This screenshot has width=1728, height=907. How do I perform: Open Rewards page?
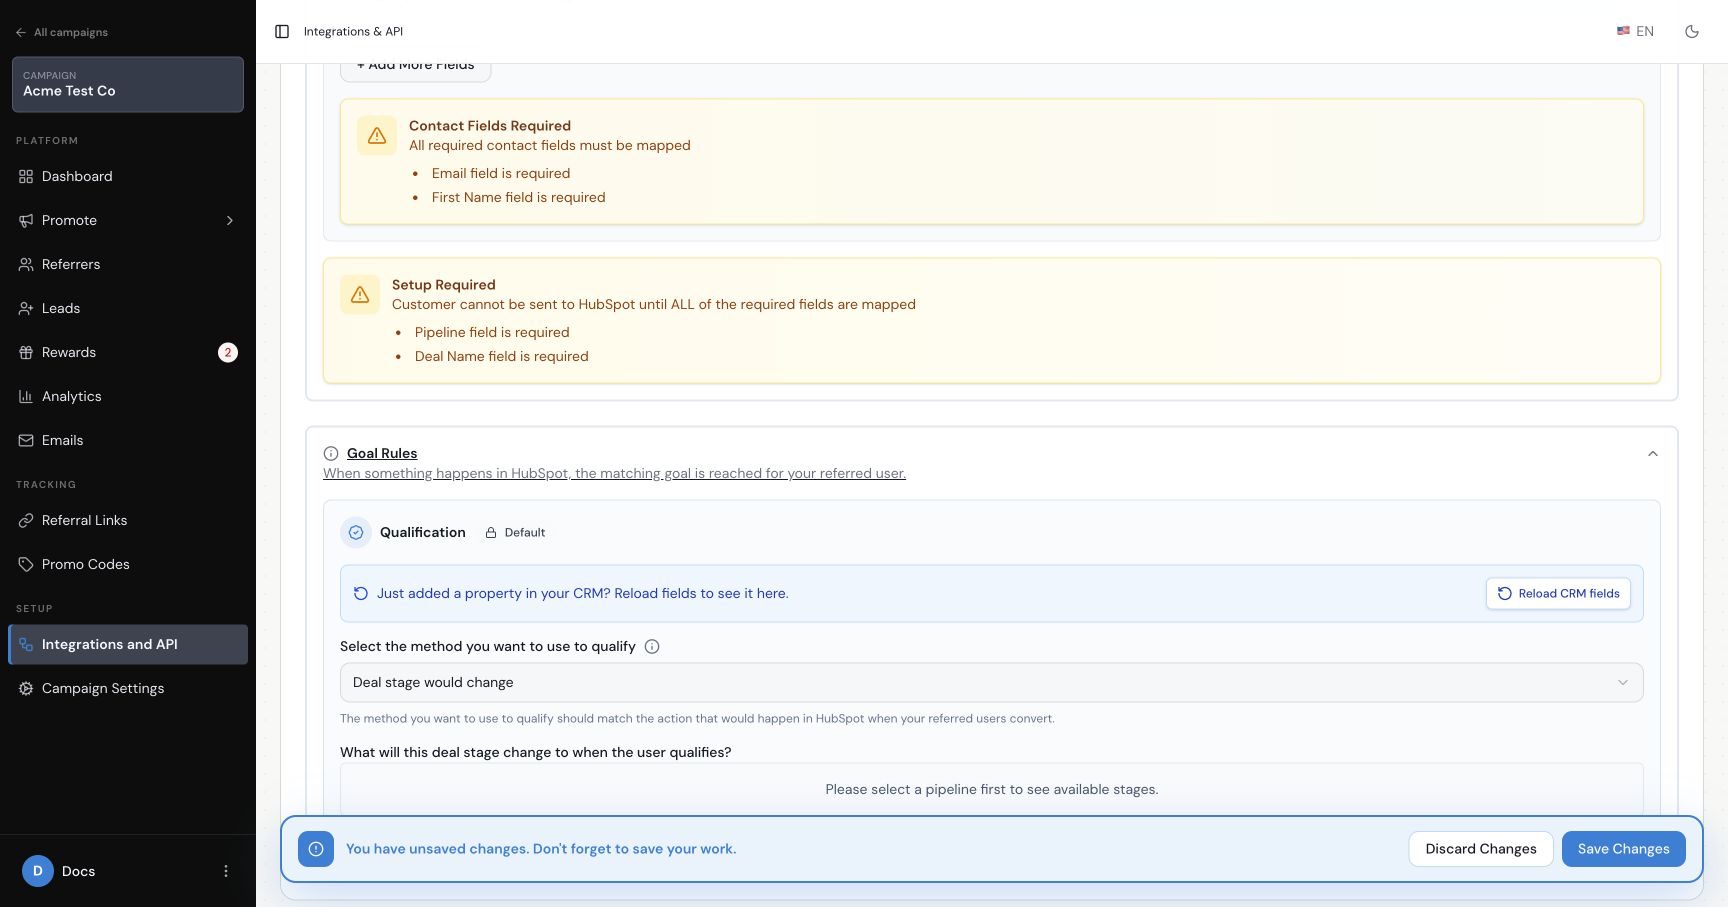[128, 352]
